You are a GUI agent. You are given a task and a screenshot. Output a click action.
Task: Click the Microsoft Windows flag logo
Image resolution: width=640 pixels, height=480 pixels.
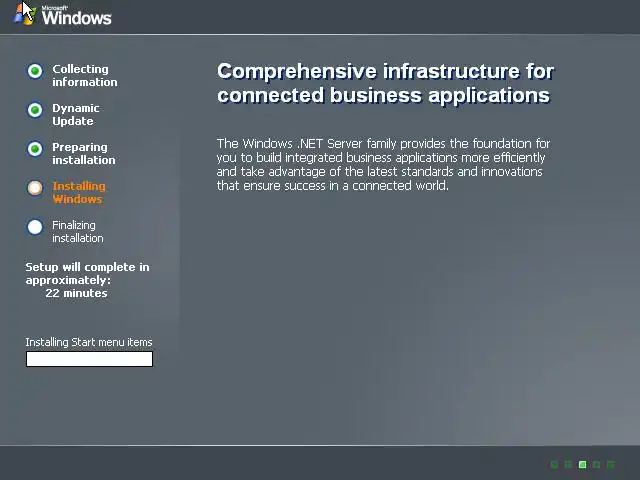click(24, 15)
